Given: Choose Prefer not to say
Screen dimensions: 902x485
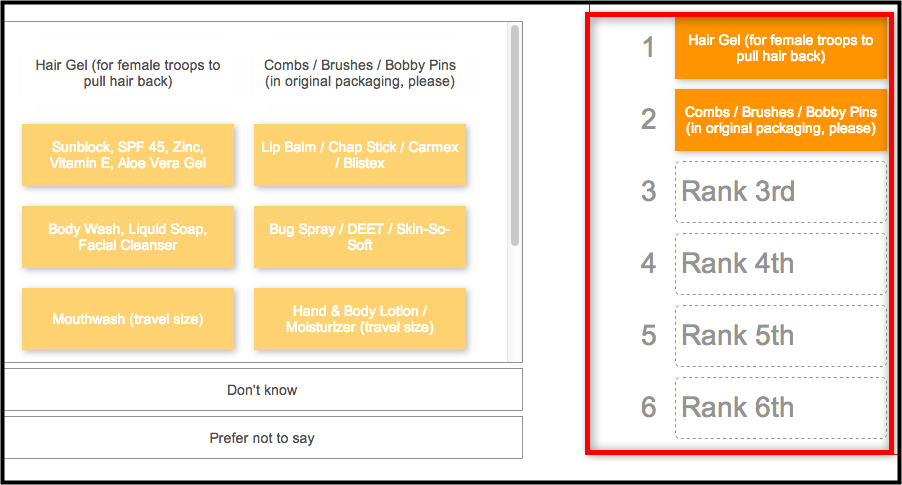Looking at the screenshot, I should click(x=262, y=438).
